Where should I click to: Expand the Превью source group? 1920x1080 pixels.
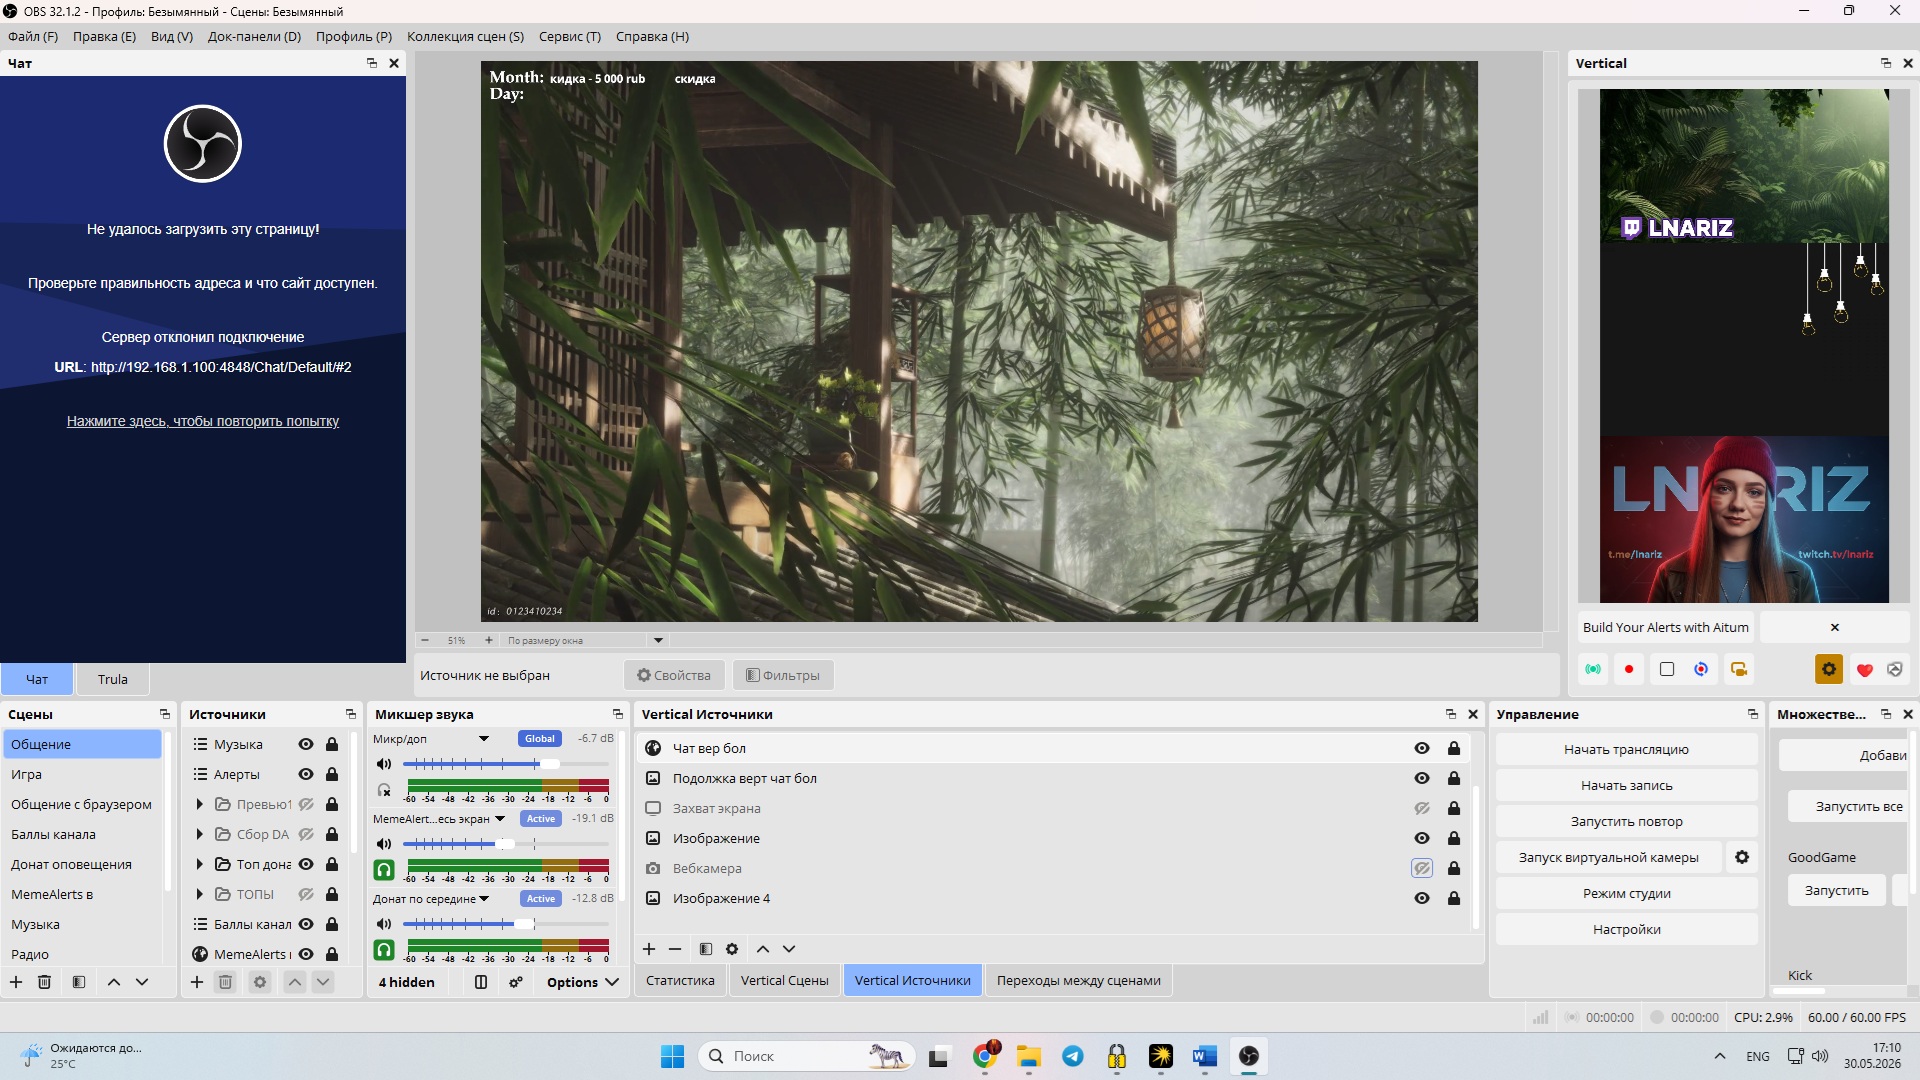[x=199, y=804]
